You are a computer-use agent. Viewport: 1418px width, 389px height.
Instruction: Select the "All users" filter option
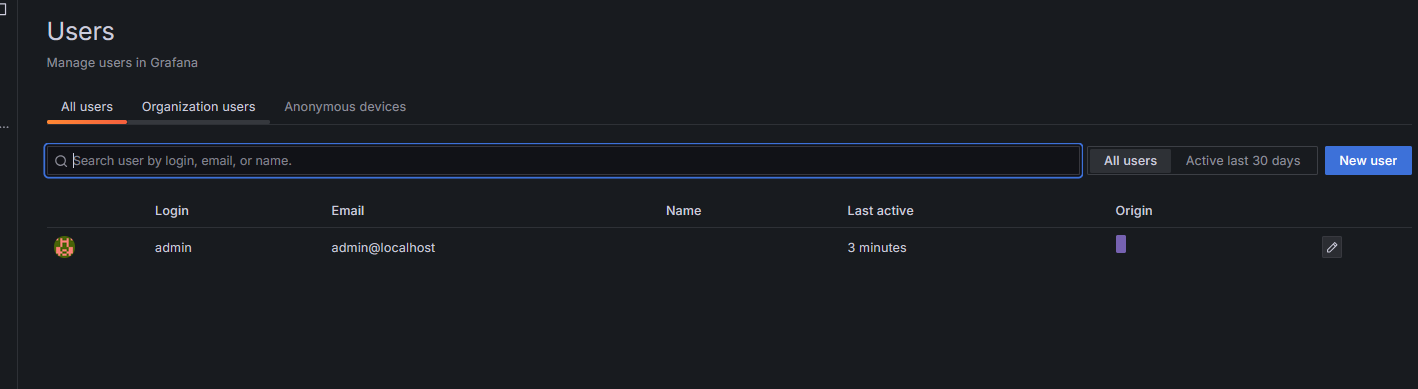pyautogui.click(x=1130, y=161)
